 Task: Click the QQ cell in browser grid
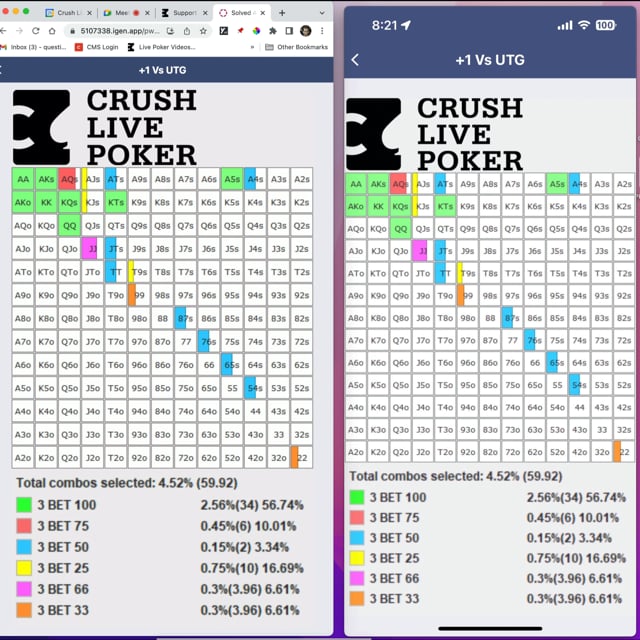pos(69,226)
